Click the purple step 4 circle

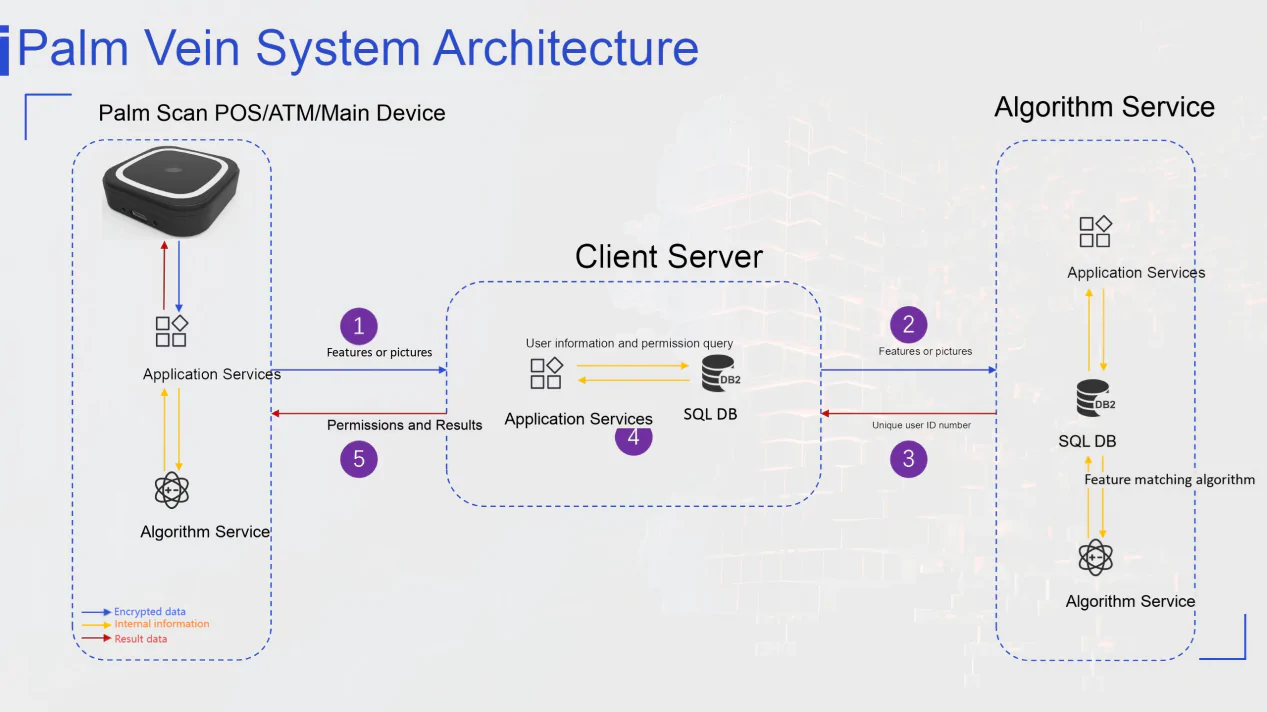[x=633, y=438]
